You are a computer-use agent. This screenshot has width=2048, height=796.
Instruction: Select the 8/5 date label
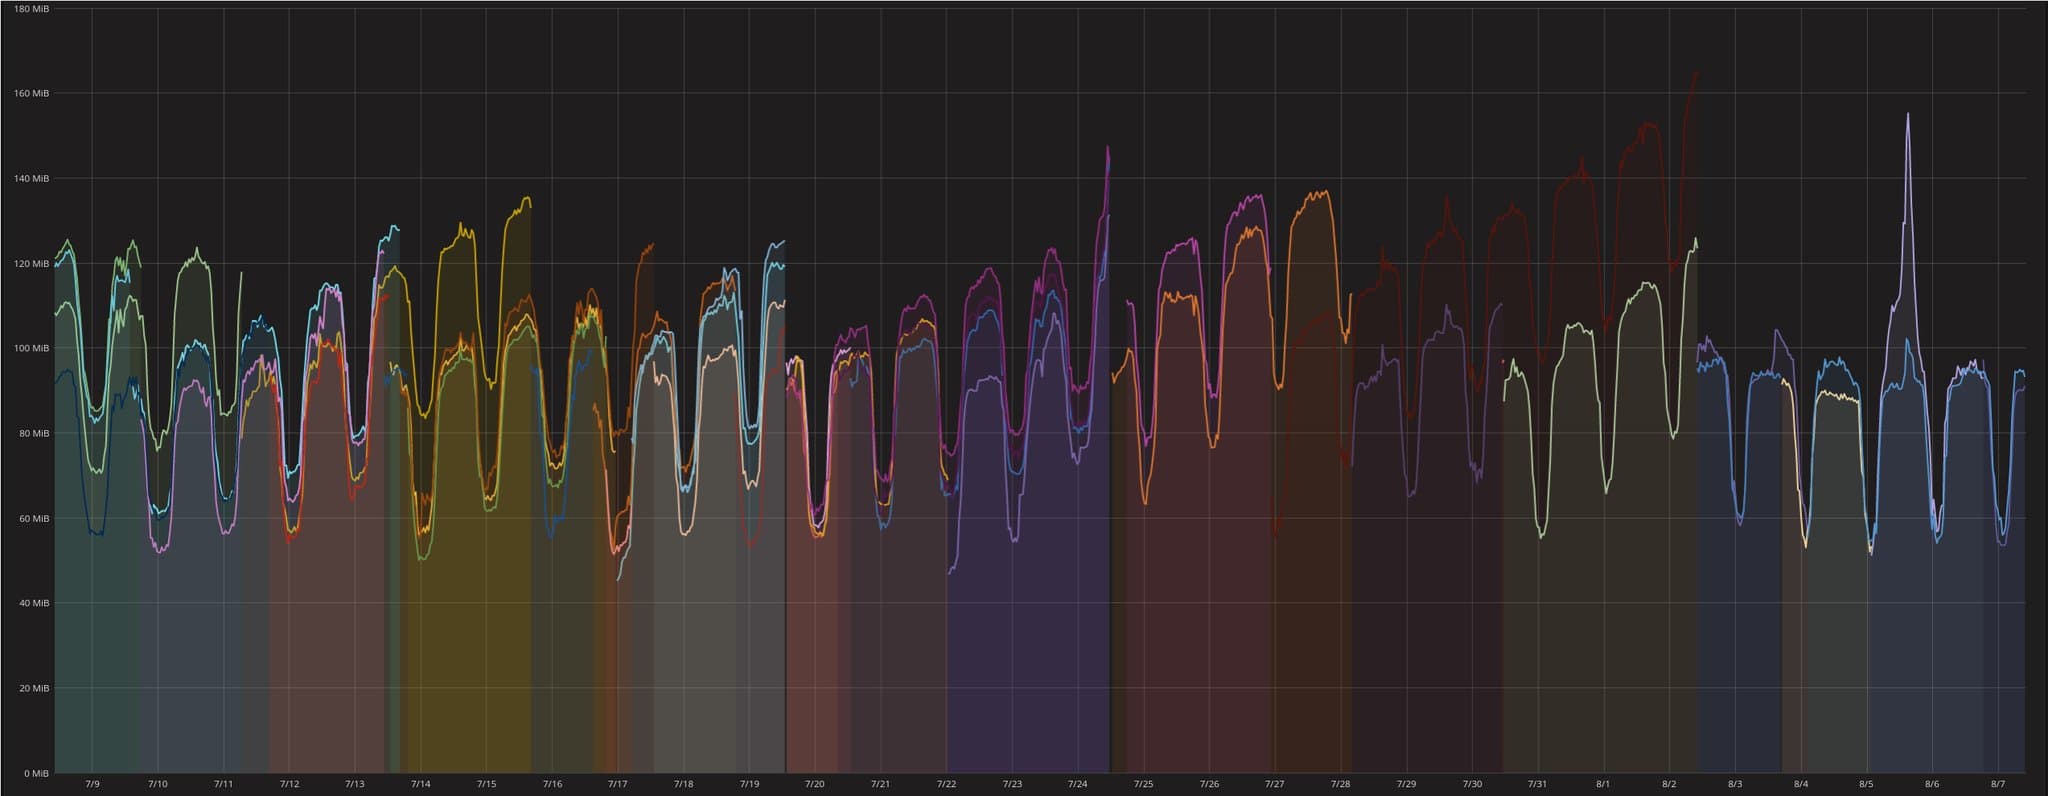pos(1866,784)
